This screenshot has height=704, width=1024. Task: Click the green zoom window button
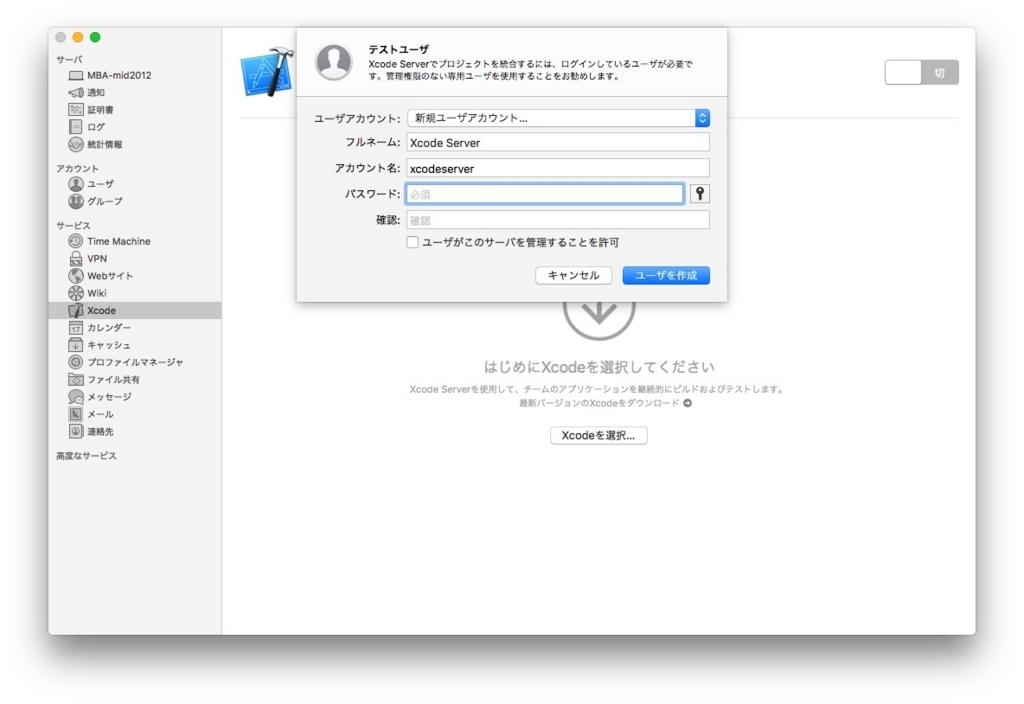pyautogui.click(x=95, y=37)
